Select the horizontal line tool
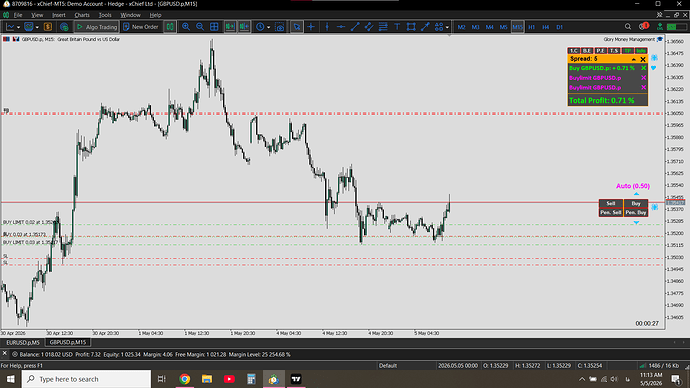 click(x=341, y=27)
